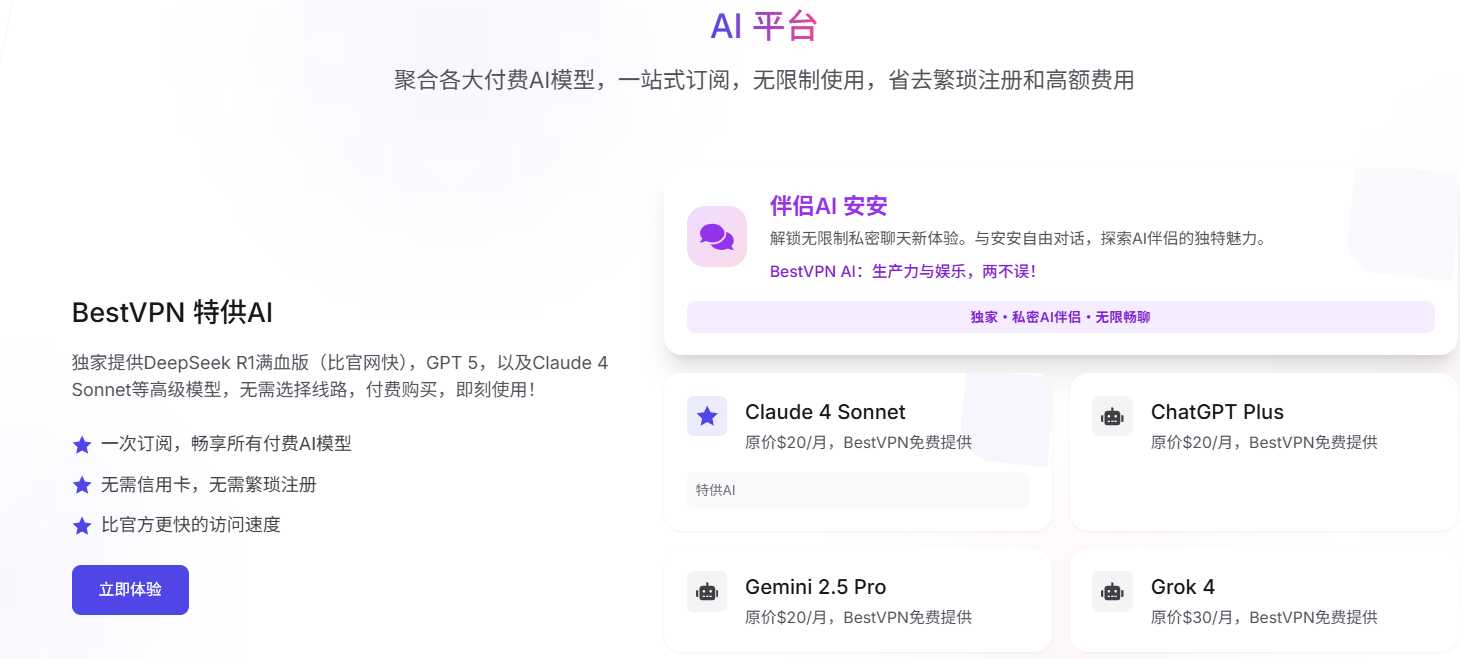This screenshot has width=1460, height=659.
Task: Click the robot icon beside Gemini 2.5 Pro
Action: 707,591
